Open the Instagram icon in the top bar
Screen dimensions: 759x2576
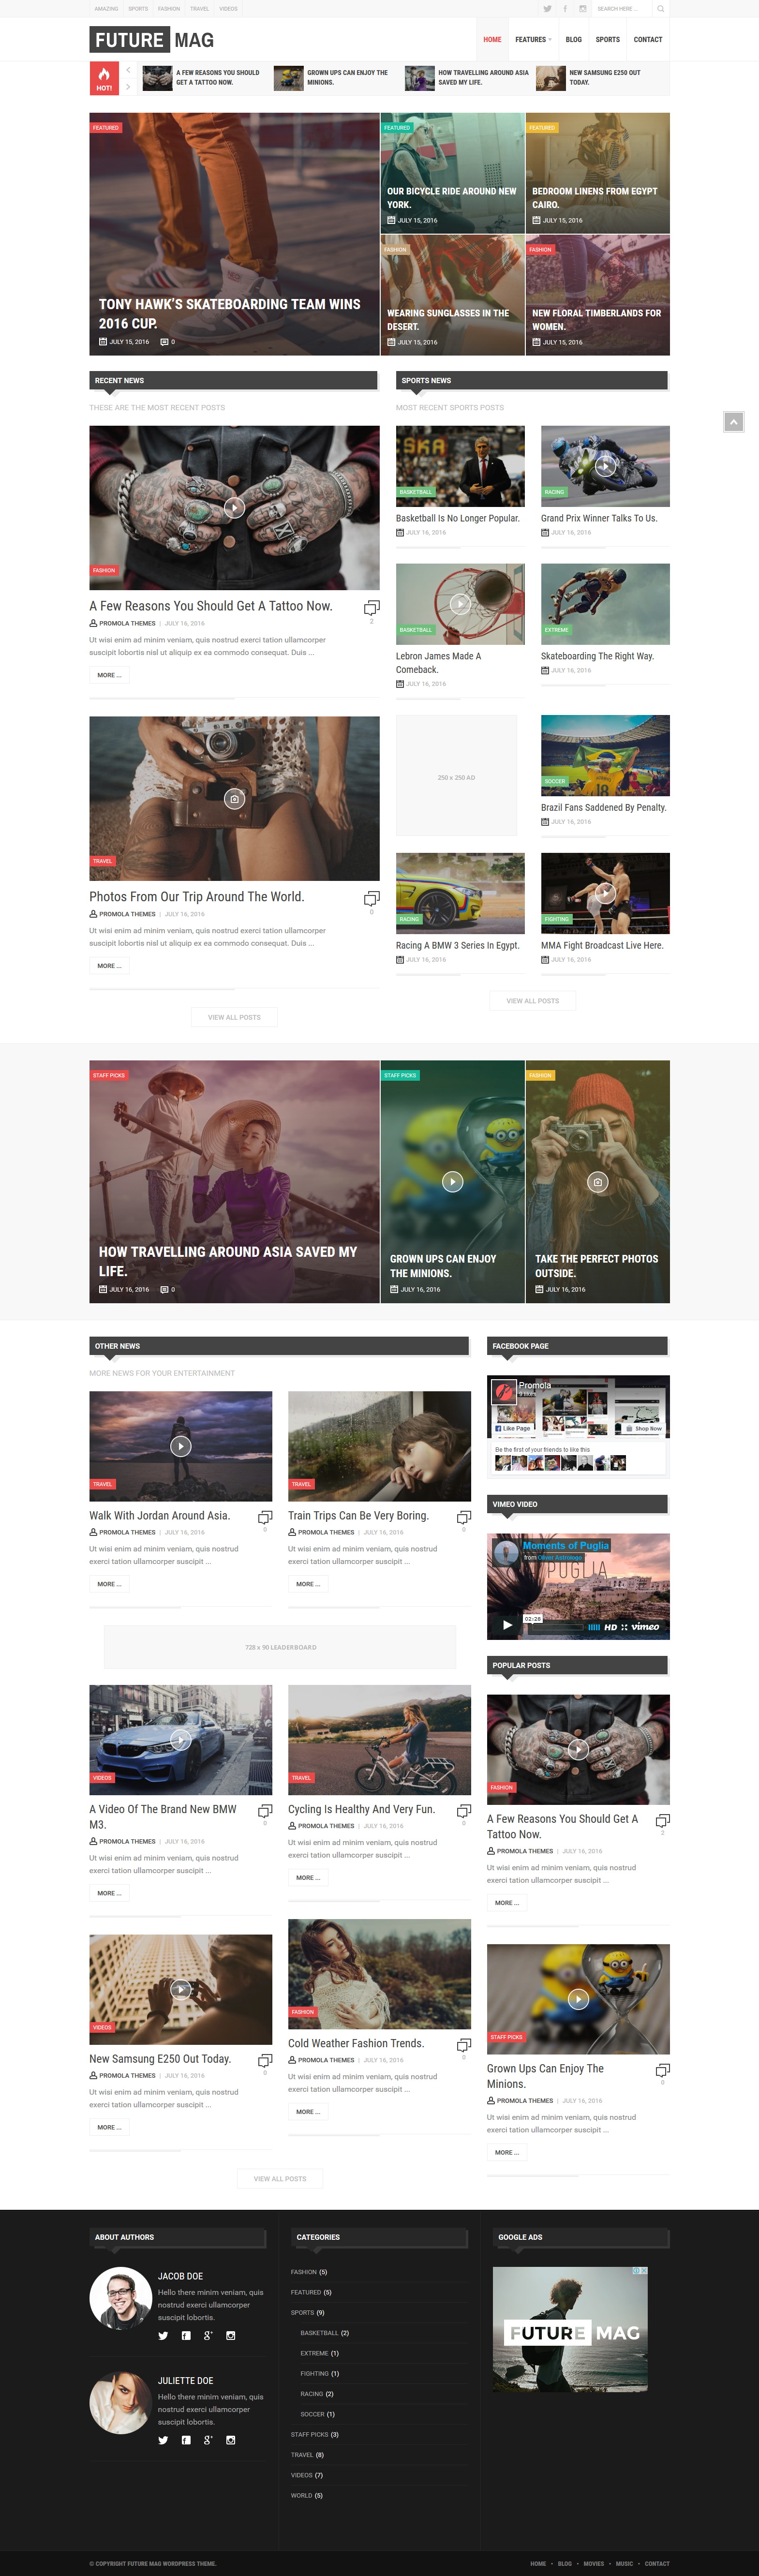click(x=583, y=9)
